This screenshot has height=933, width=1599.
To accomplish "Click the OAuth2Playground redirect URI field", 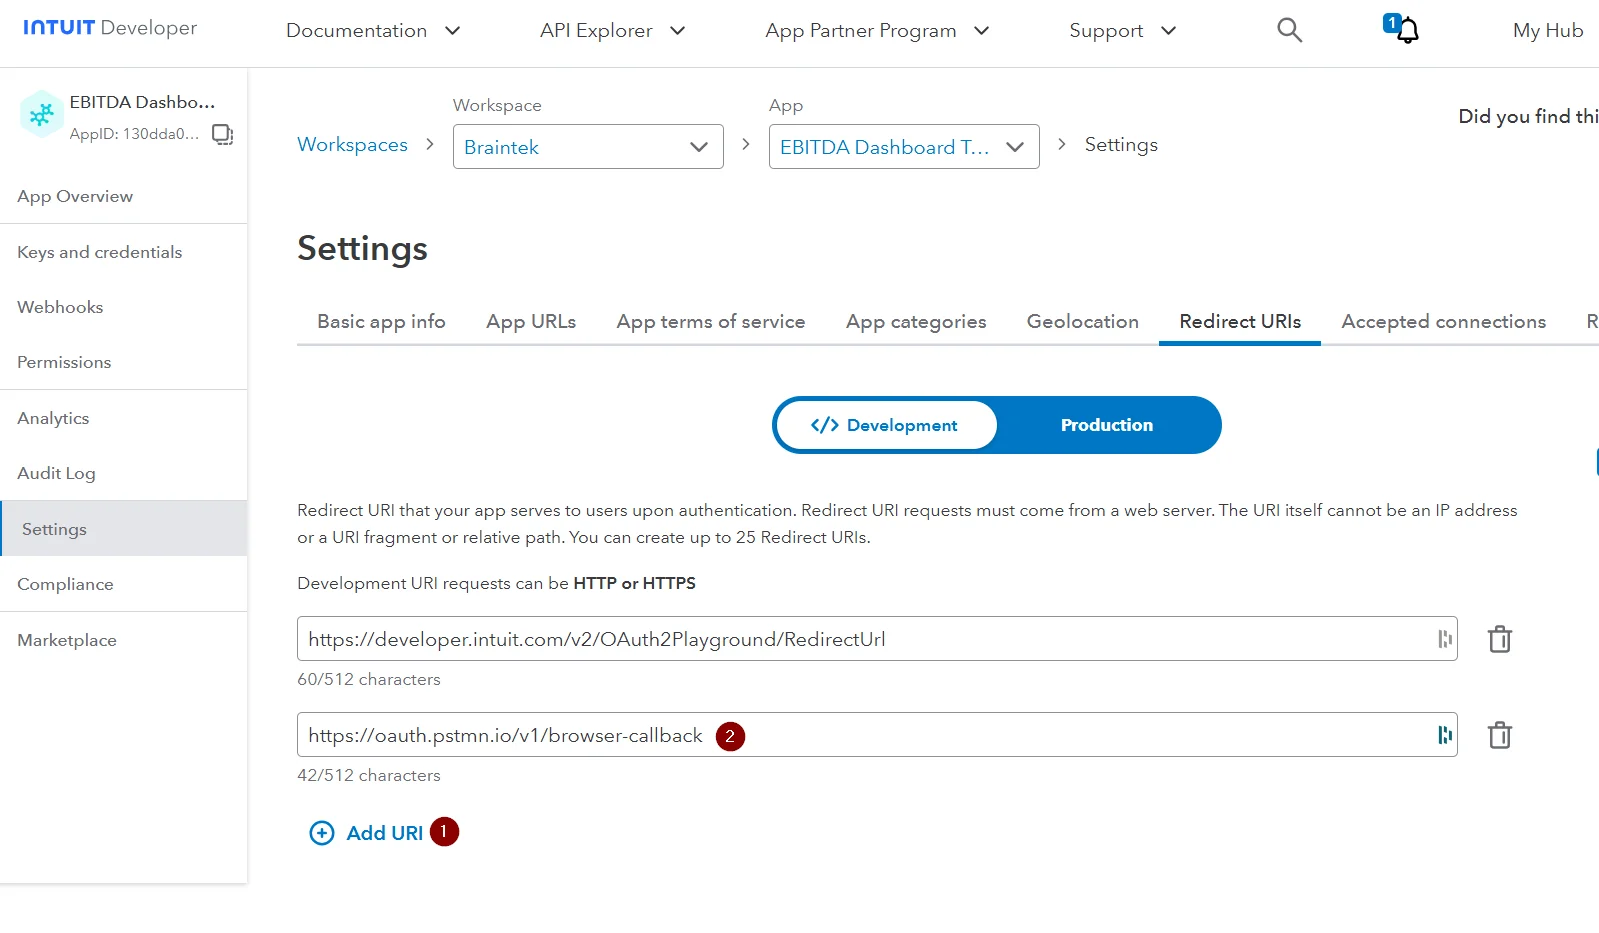I will point(877,639).
